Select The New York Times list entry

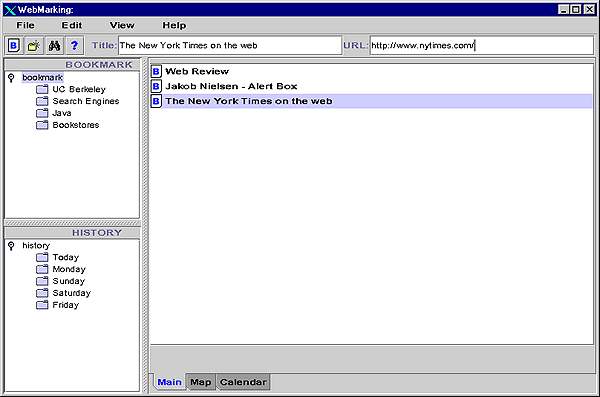tap(371, 101)
